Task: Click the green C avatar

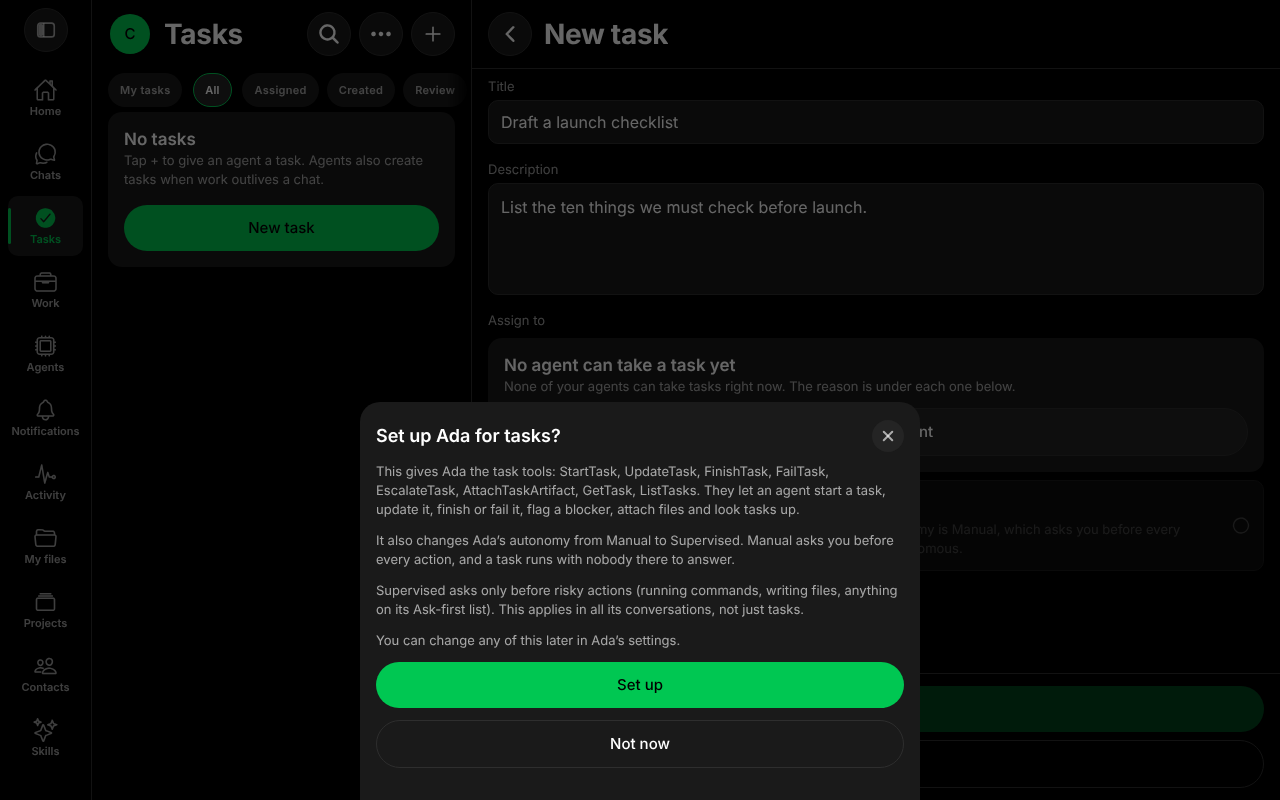Action: pyautogui.click(x=130, y=34)
